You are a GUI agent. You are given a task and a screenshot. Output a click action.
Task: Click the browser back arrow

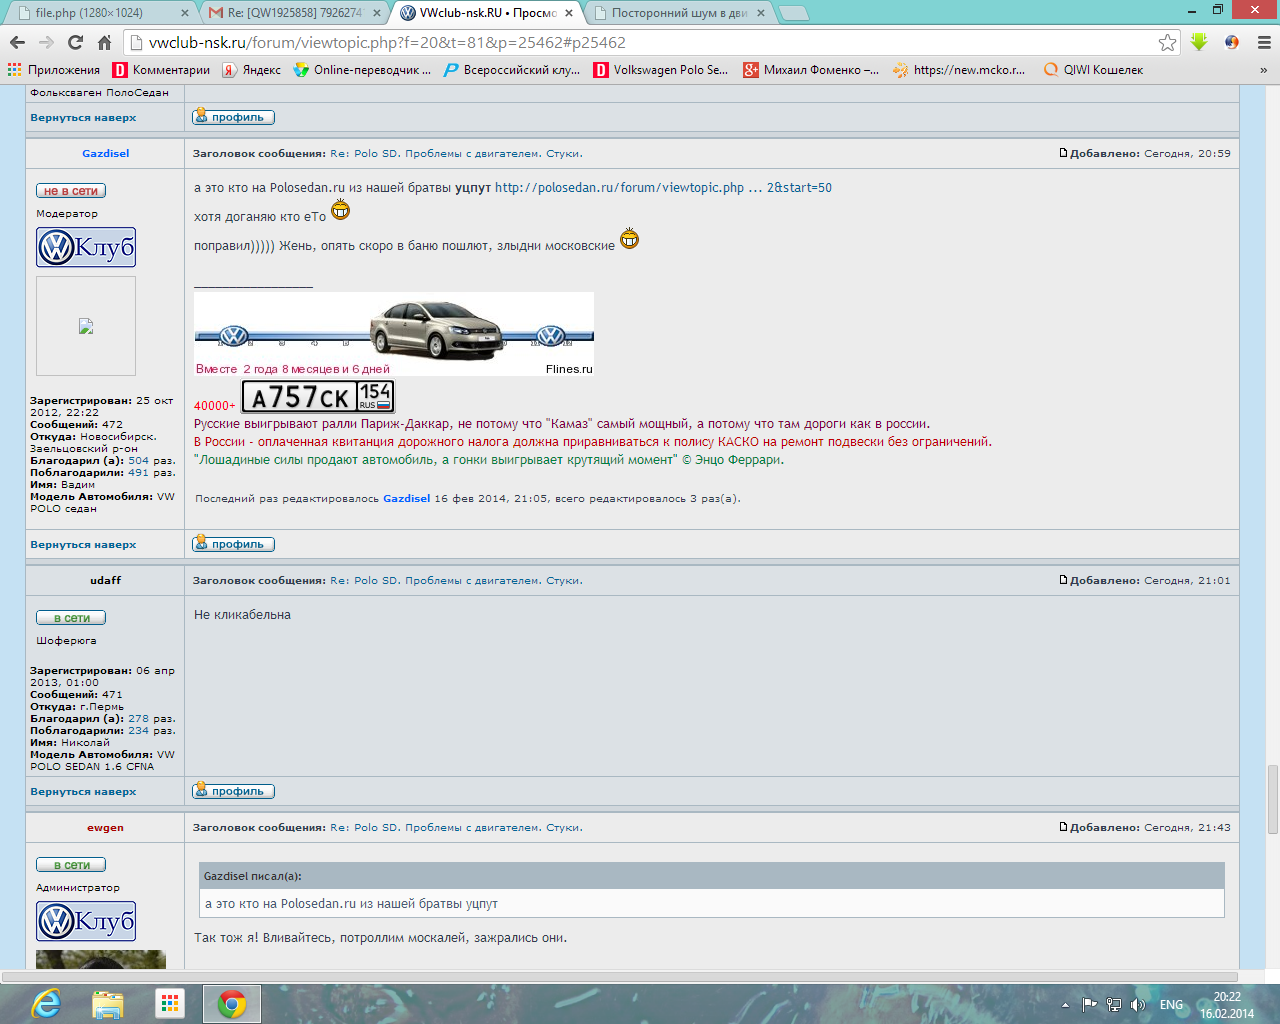[17, 42]
